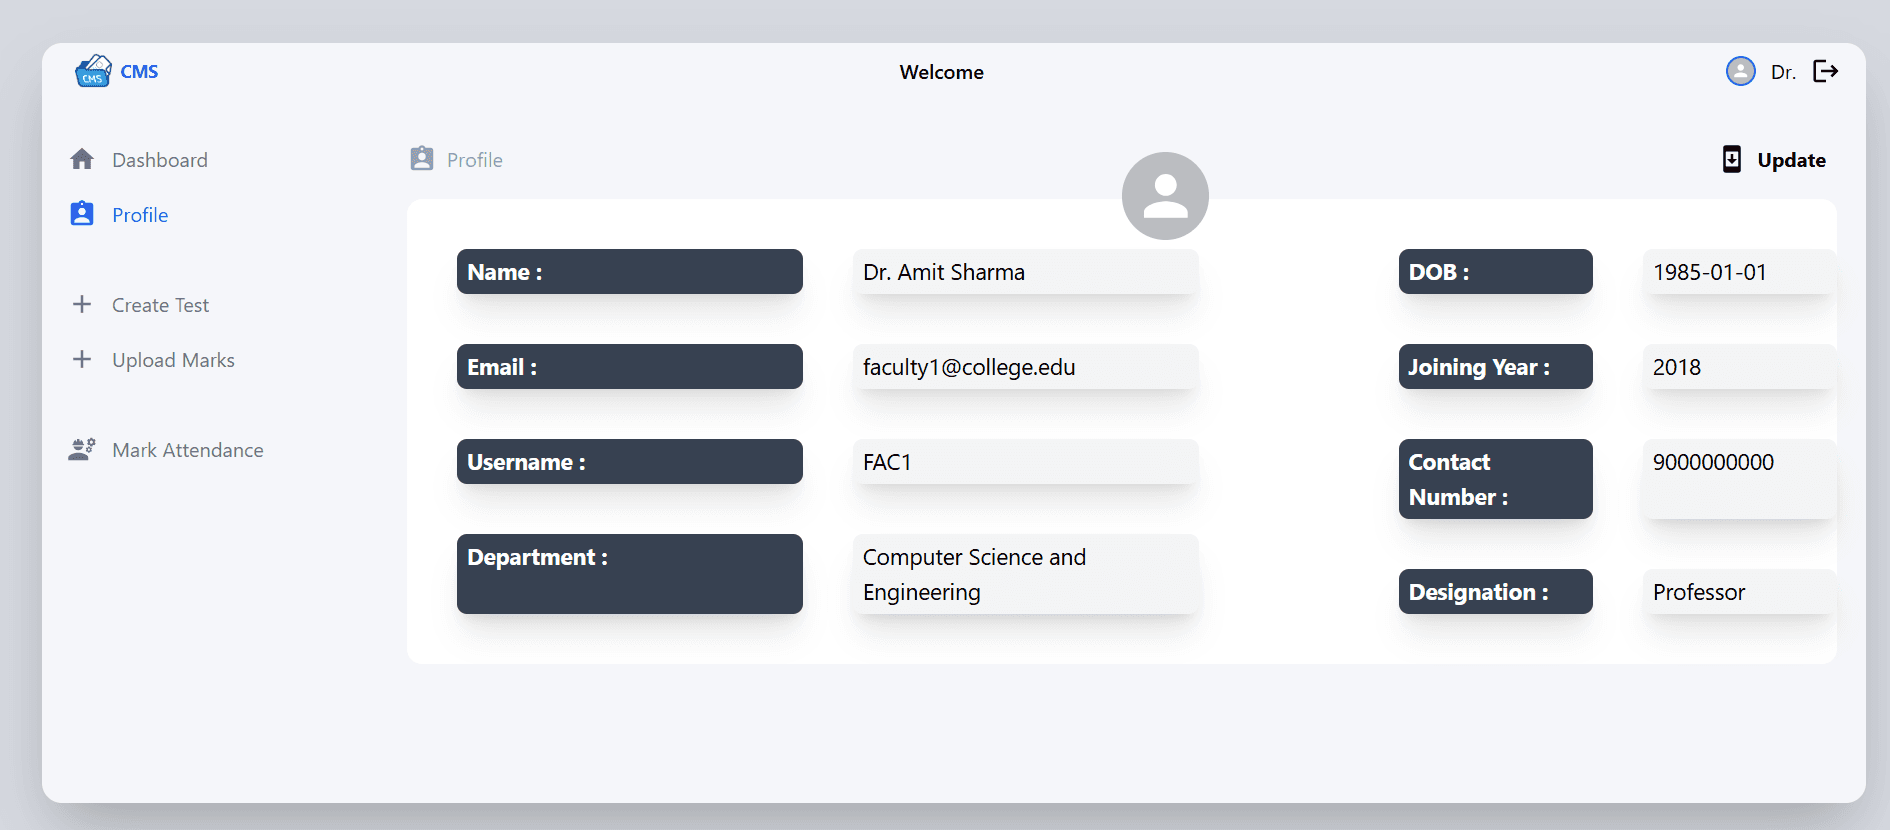Click the CMS logo icon
Screen dimensions: 1890x830
pyautogui.click(x=93, y=71)
